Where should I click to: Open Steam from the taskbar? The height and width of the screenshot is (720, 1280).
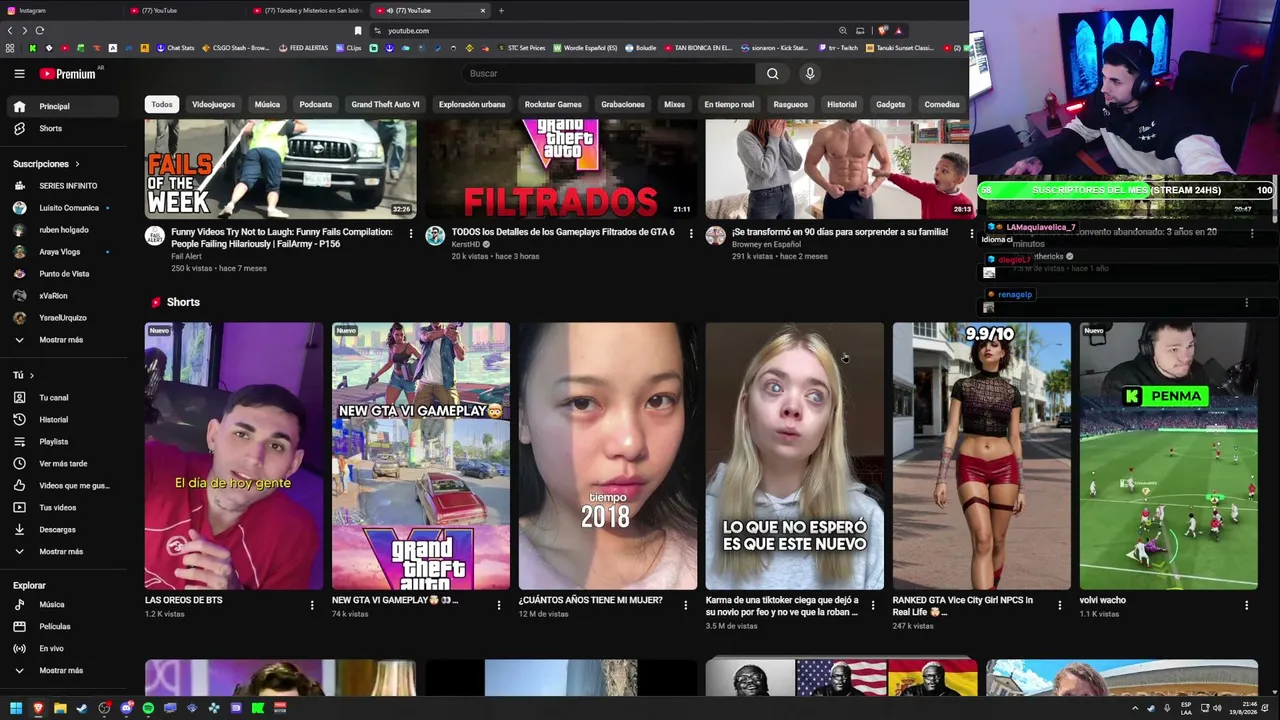82,708
